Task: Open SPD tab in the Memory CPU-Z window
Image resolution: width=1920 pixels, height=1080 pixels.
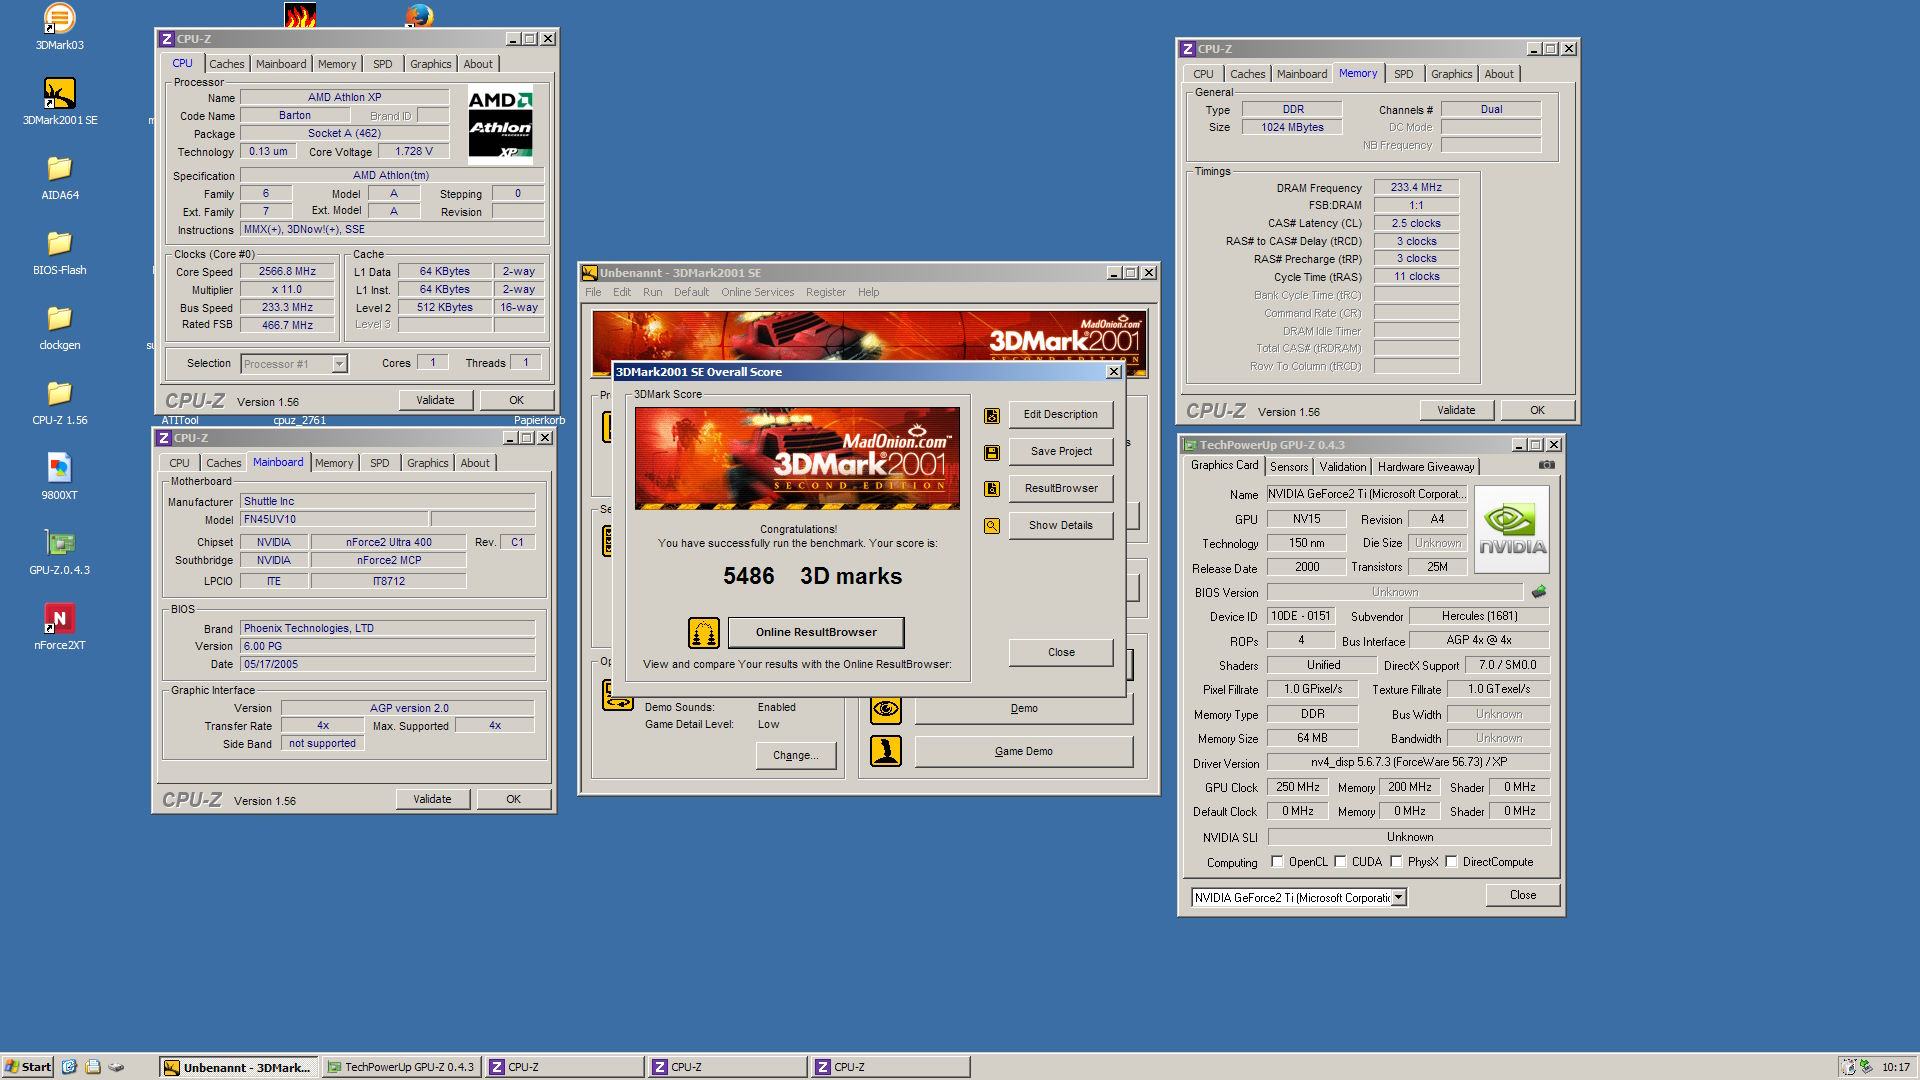Action: point(1404,74)
